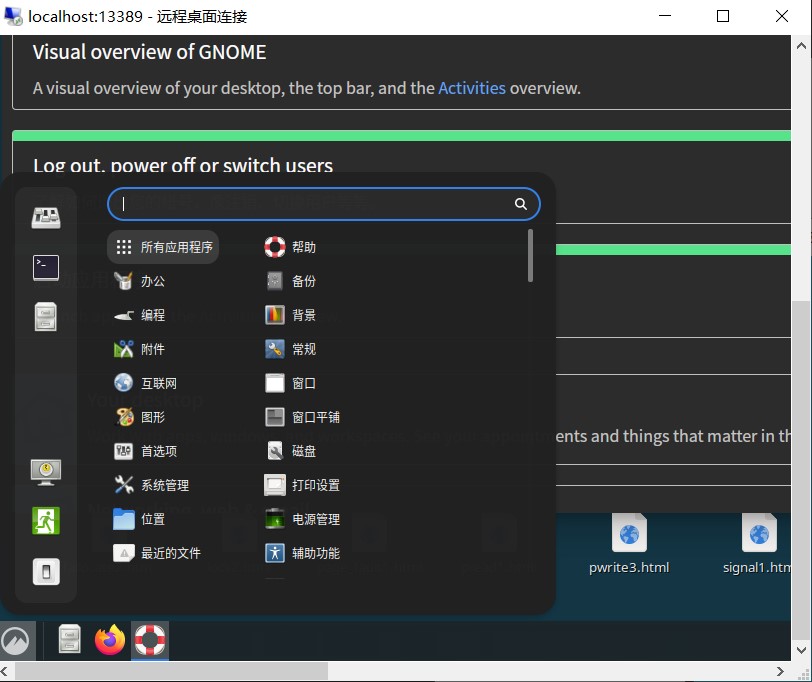Log out using the green exit icon

[46, 520]
